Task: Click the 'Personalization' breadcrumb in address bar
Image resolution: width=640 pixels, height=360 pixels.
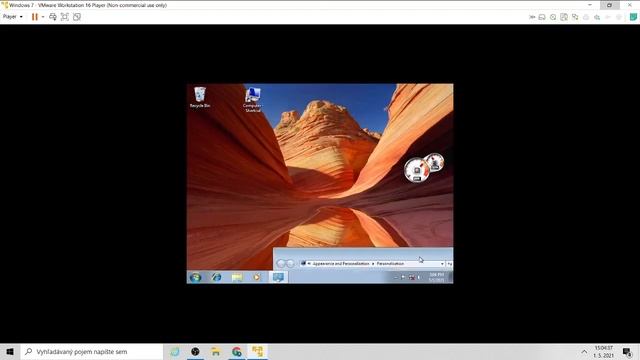Action: pos(390,264)
